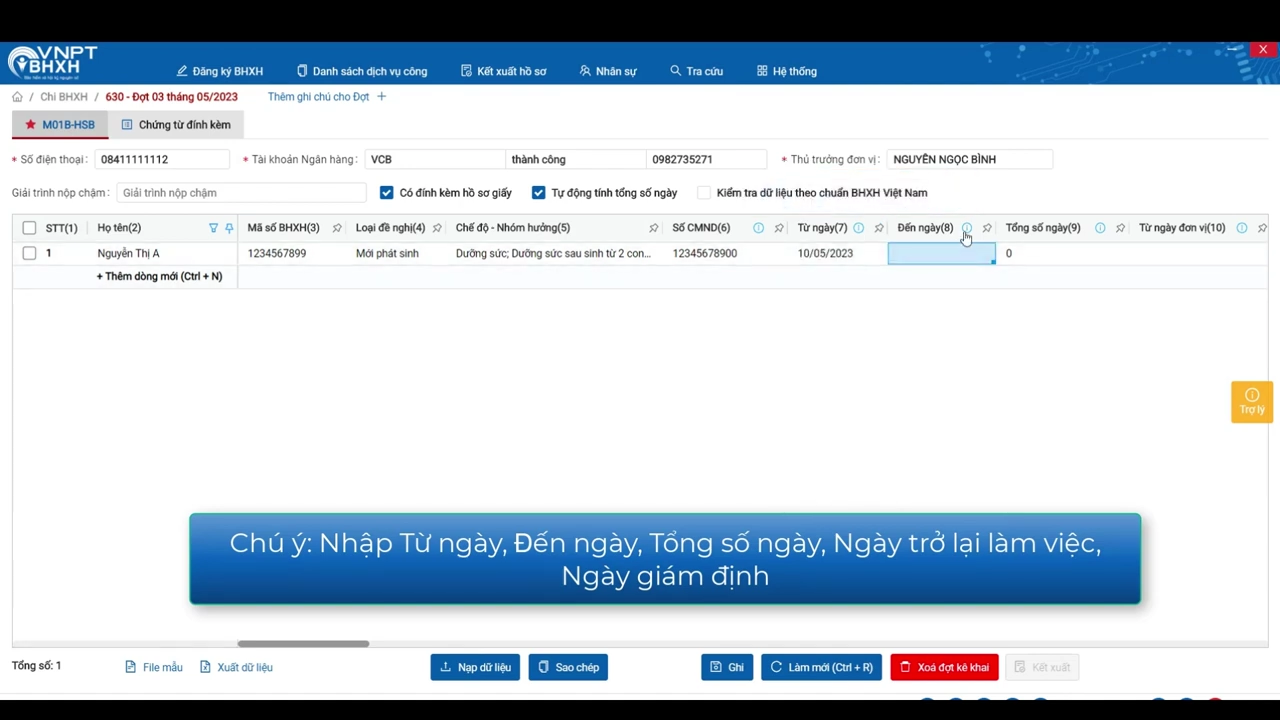Open the Đăng ký BHXH menu
The image size is (1280, 720).
pyautogui.click(x=220, y=71)
